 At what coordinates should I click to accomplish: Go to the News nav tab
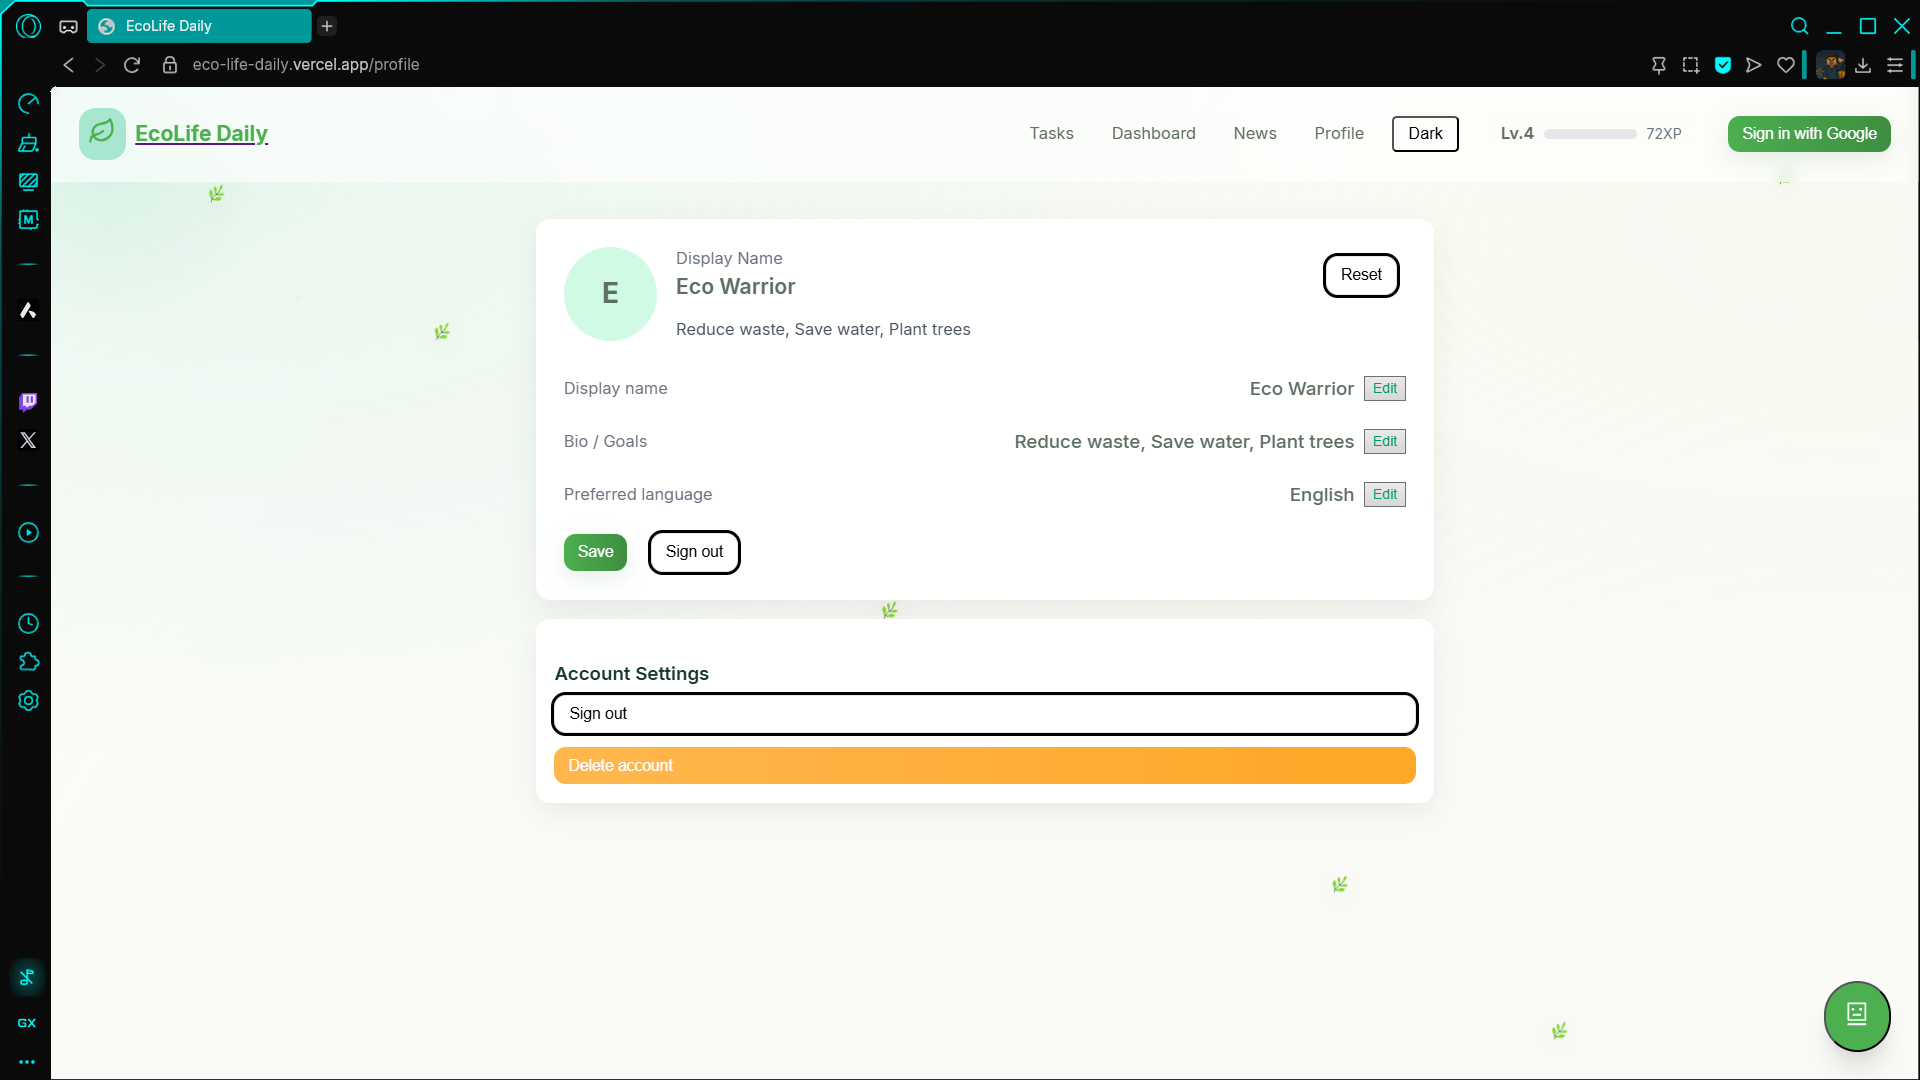[x=1255, y=133]
